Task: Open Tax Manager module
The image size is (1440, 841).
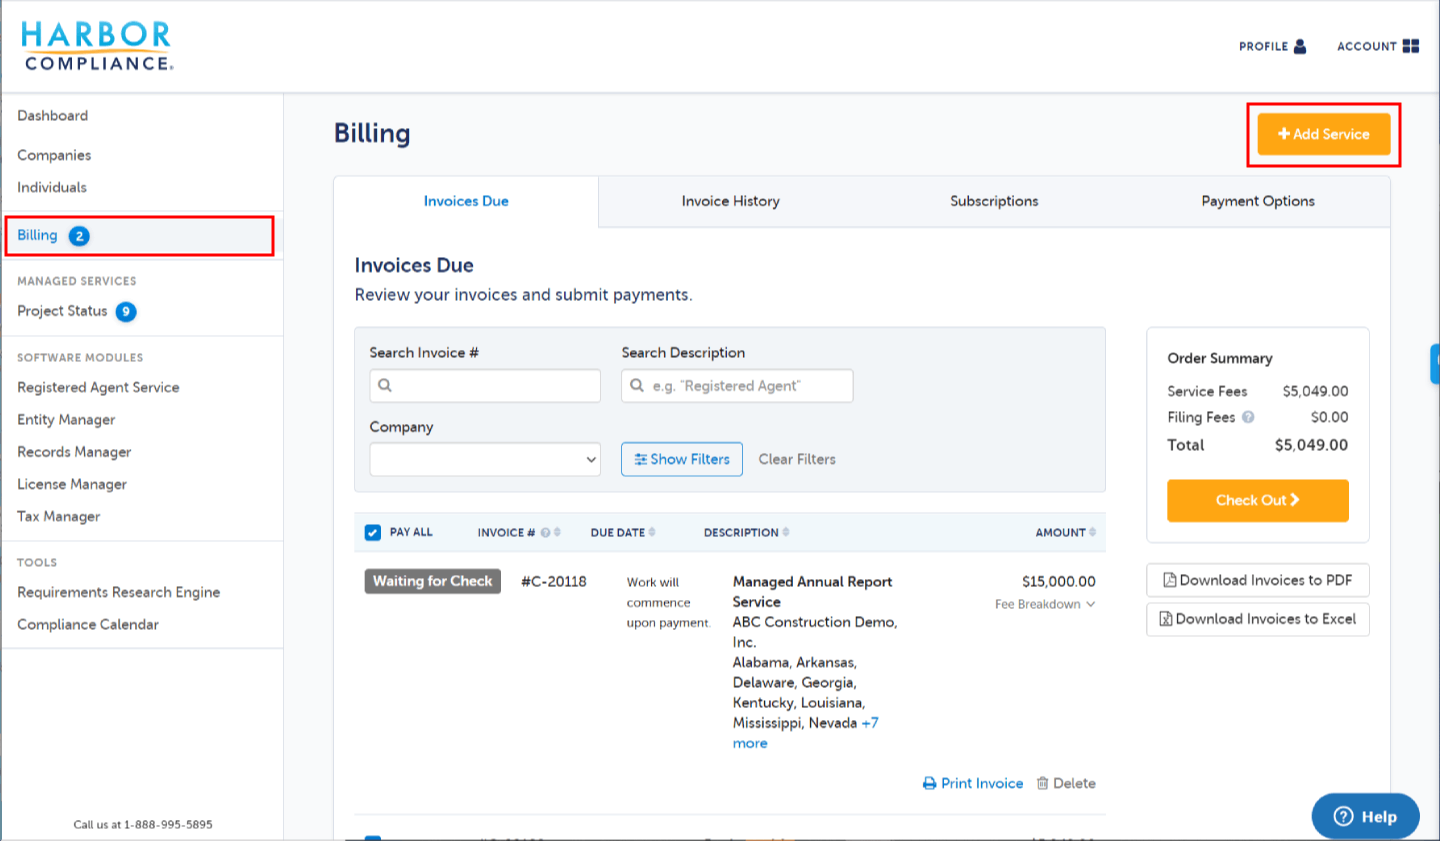Action: tap(59, 517)
